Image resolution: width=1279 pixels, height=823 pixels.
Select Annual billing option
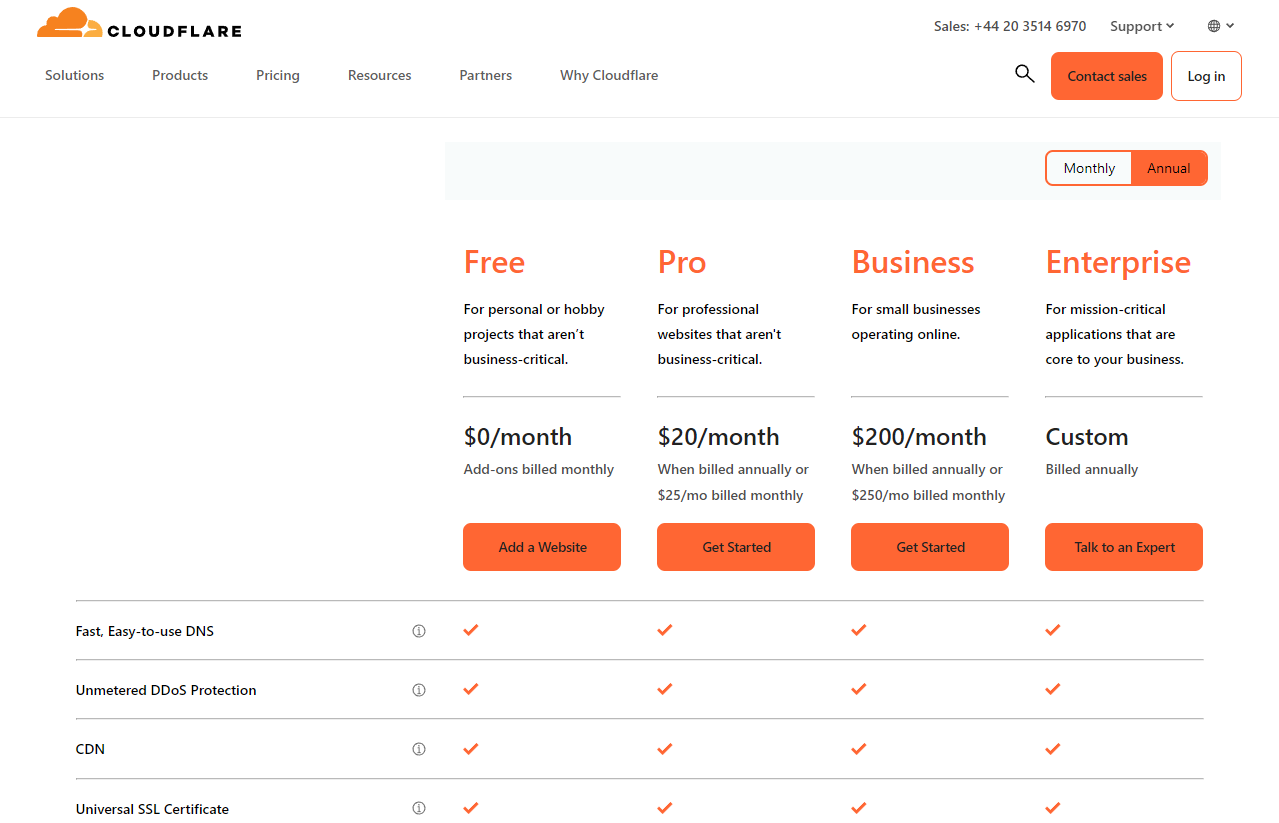(1168, 168)
